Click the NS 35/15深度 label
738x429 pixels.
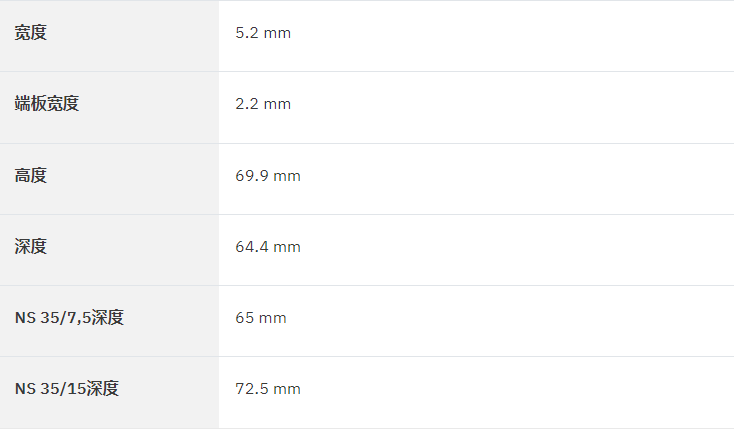click(67, 389)
